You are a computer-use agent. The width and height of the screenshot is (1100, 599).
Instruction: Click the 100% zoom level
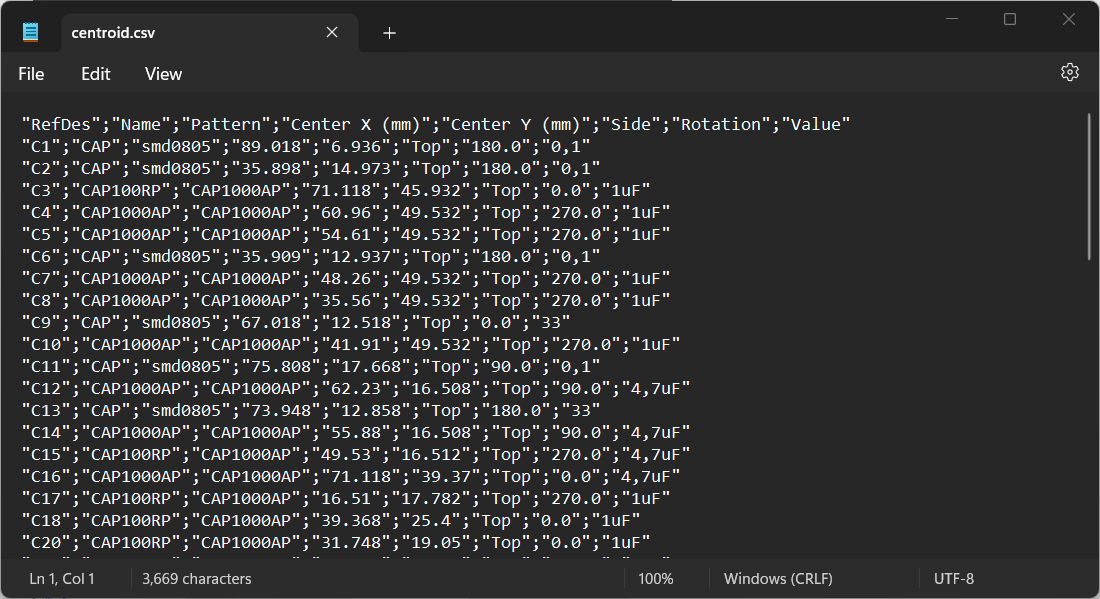click(655, 579)
